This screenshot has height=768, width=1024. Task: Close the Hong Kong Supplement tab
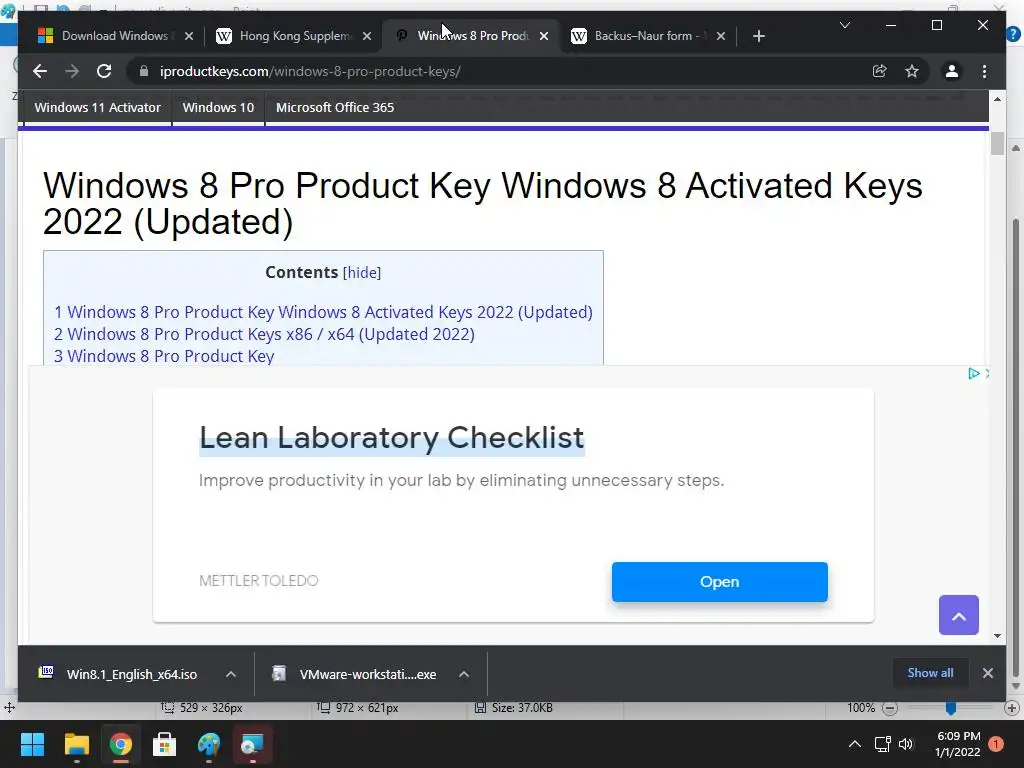(367, 36)
